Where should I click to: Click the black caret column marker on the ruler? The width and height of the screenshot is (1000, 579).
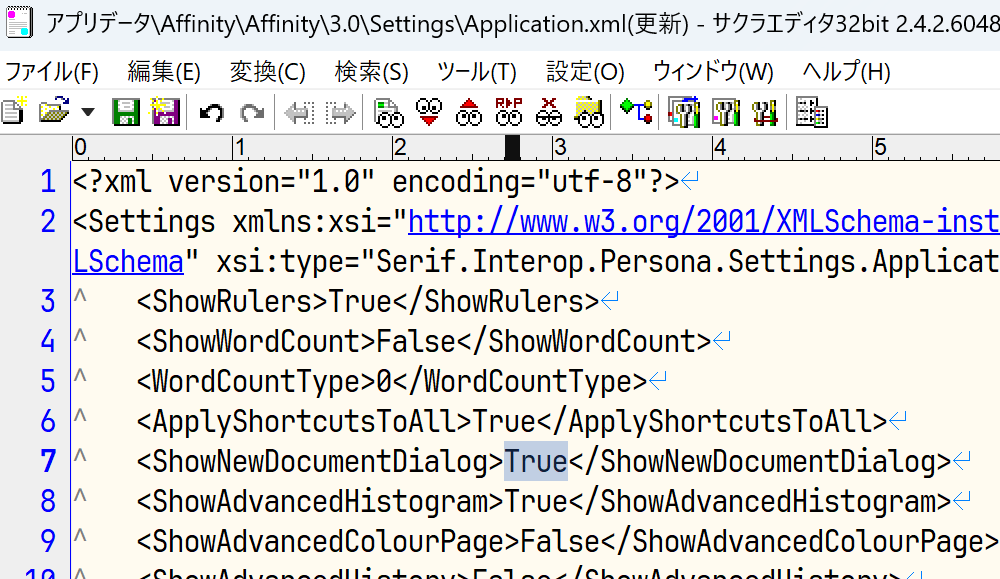(512, 147)
